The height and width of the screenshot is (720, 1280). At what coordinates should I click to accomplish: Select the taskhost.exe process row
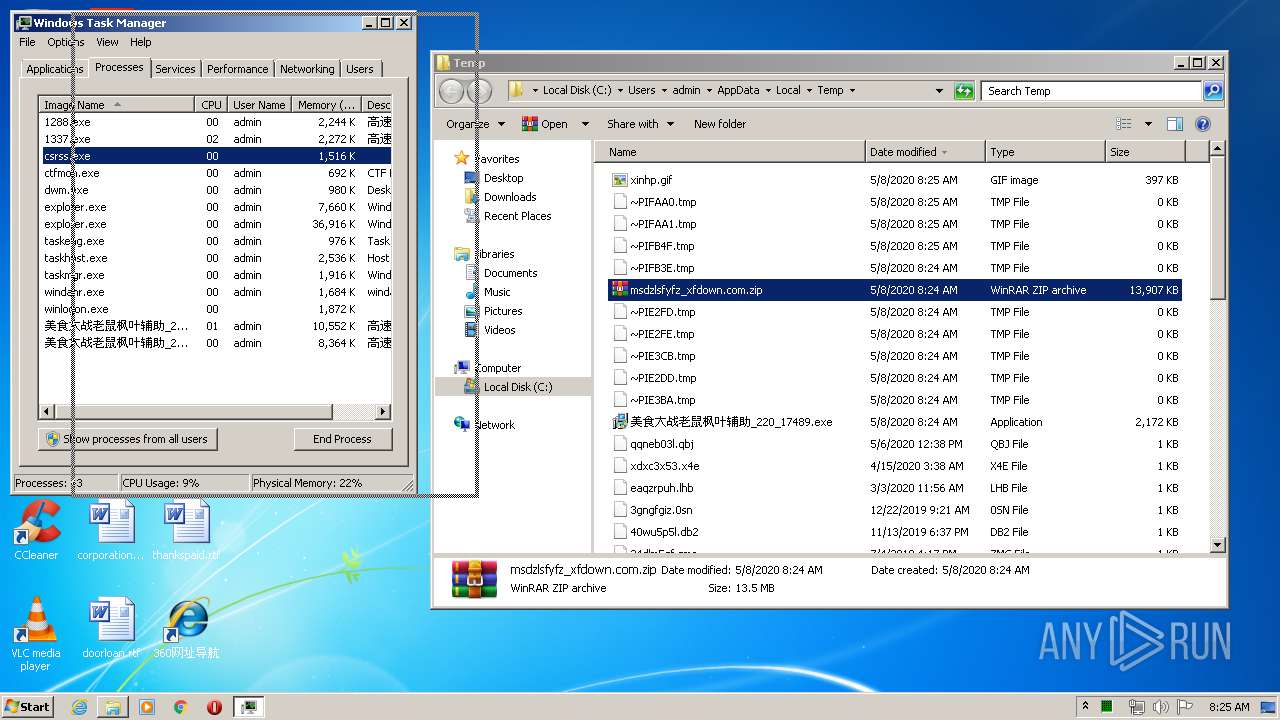(x=215, y=258)
